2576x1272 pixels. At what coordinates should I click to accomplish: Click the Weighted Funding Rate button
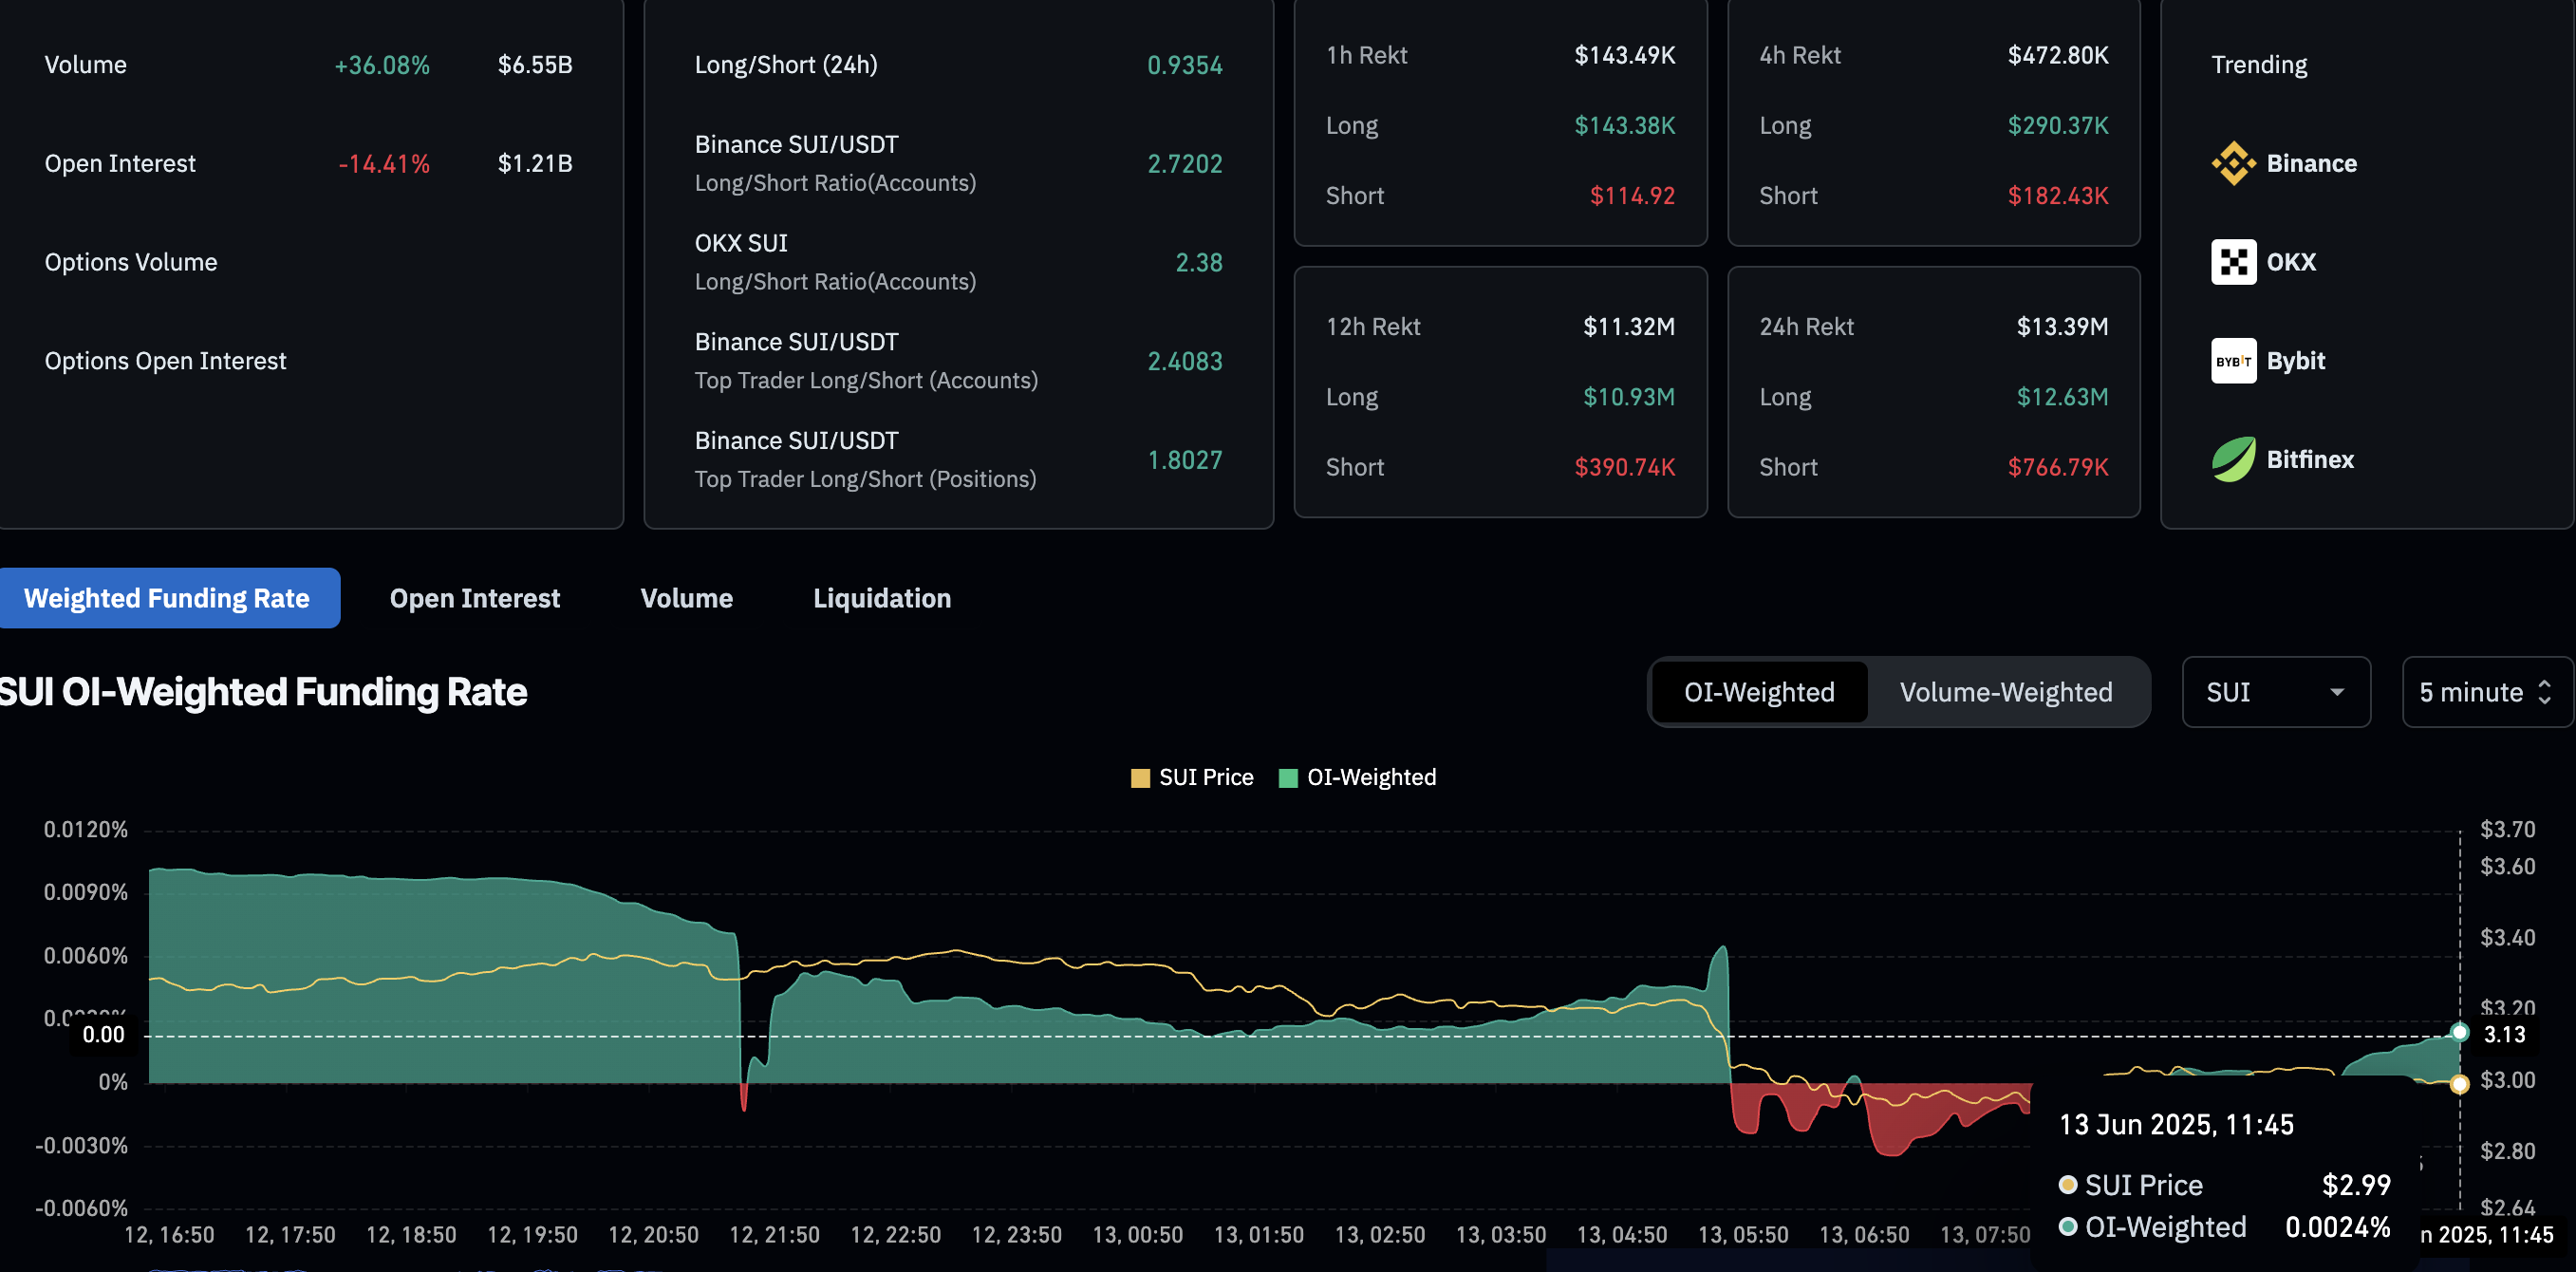167,598
